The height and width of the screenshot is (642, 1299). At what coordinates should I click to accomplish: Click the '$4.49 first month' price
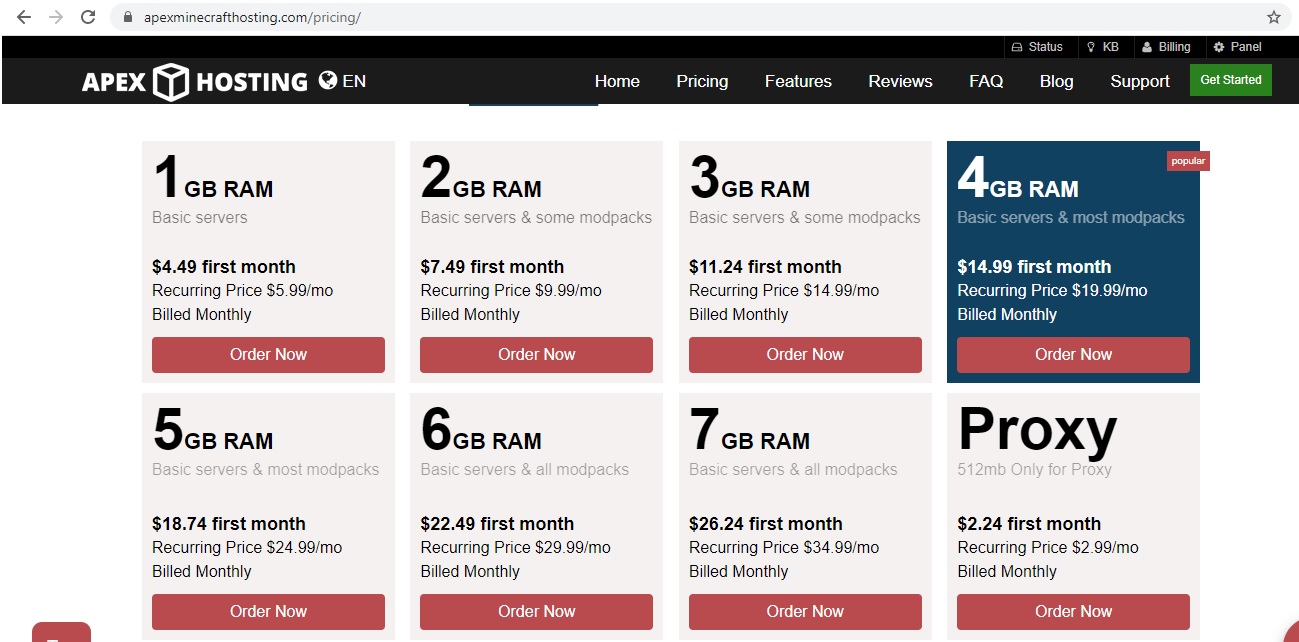click(224, 267)
